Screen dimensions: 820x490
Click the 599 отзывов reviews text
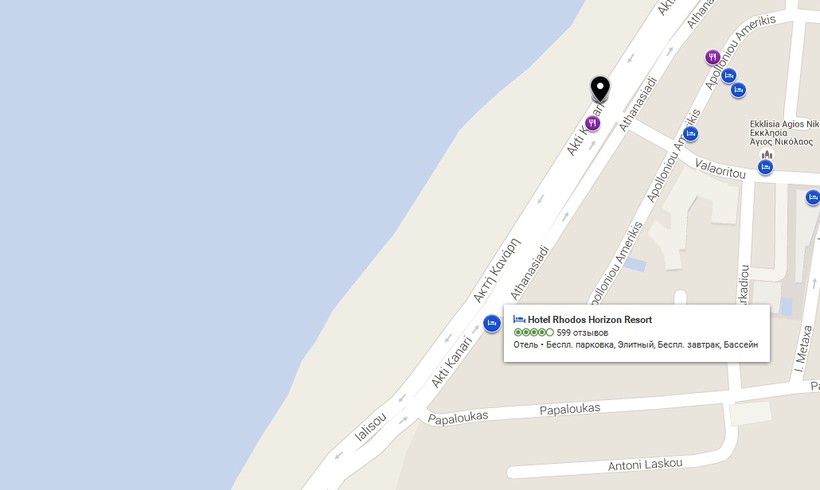[x=582, y=333]
